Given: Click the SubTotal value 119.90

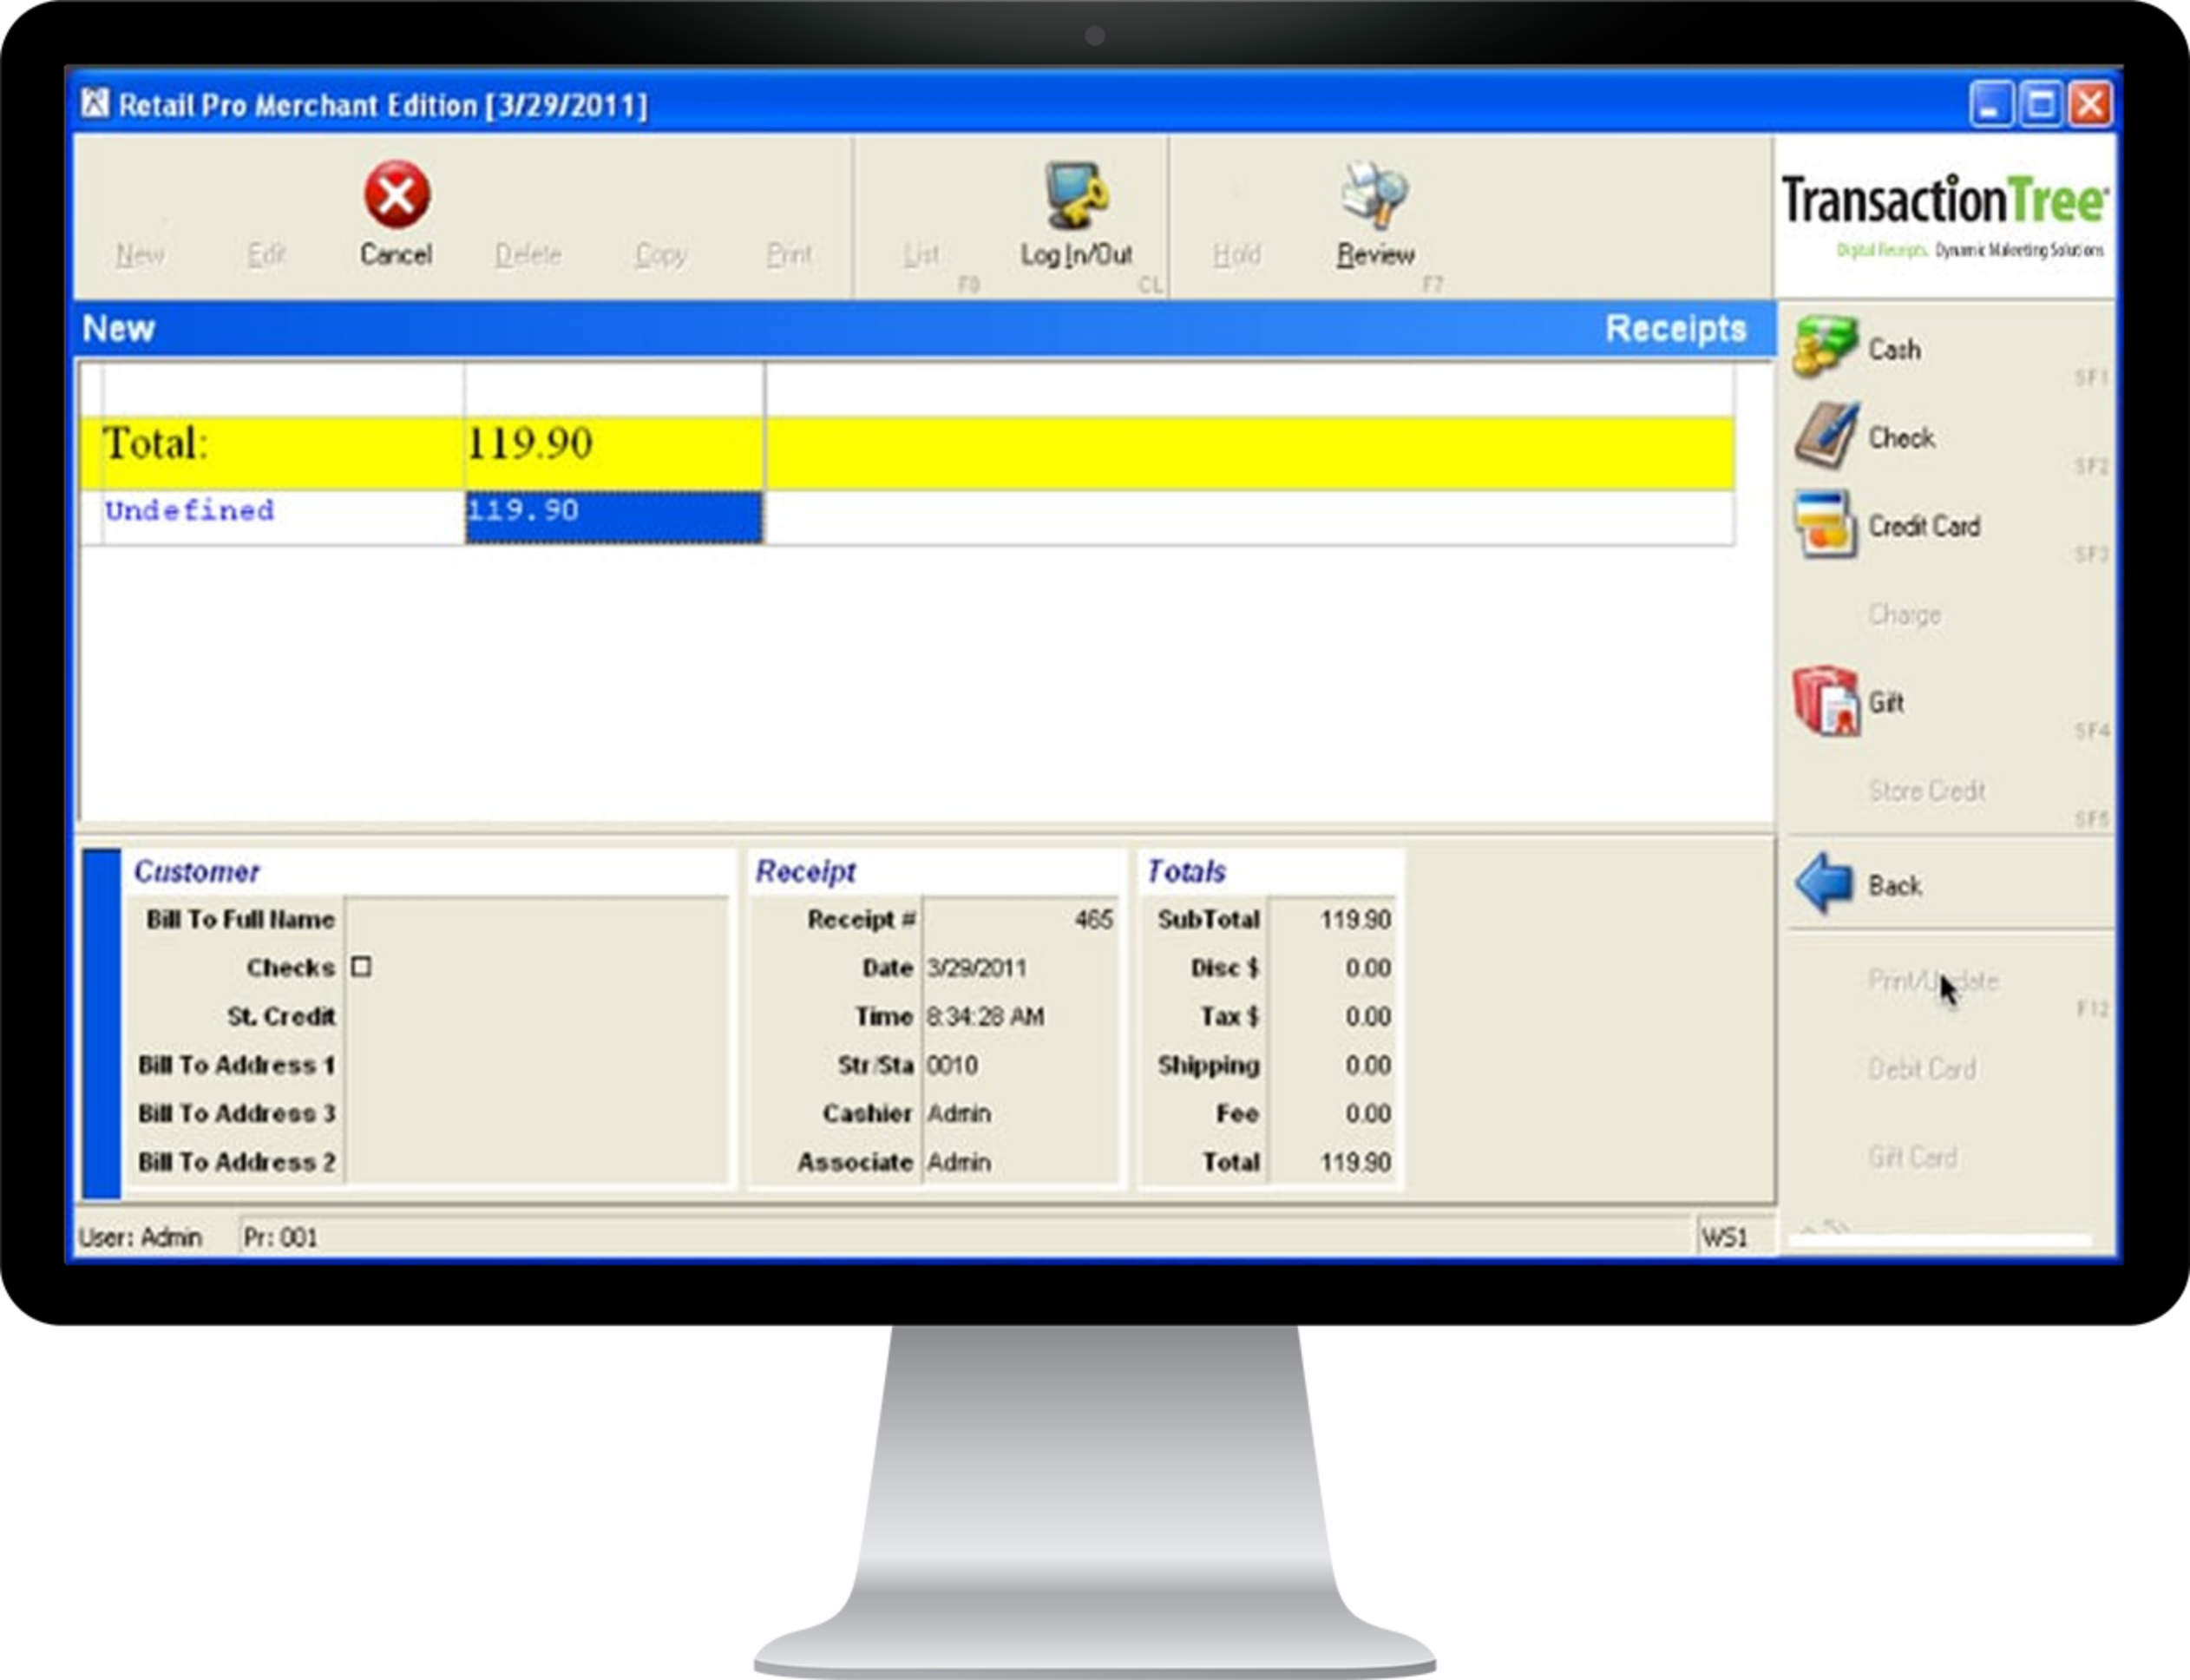Looking at the screenshot, I should 1355,919.
